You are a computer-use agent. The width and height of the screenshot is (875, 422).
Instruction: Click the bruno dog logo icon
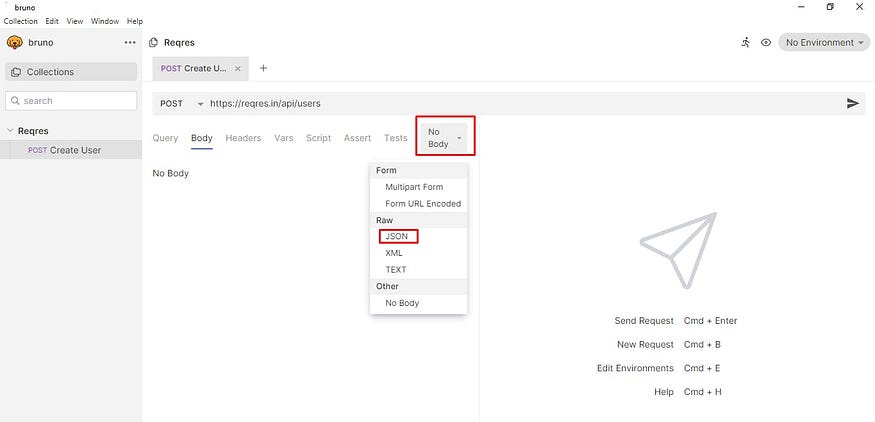pos(15,42)
